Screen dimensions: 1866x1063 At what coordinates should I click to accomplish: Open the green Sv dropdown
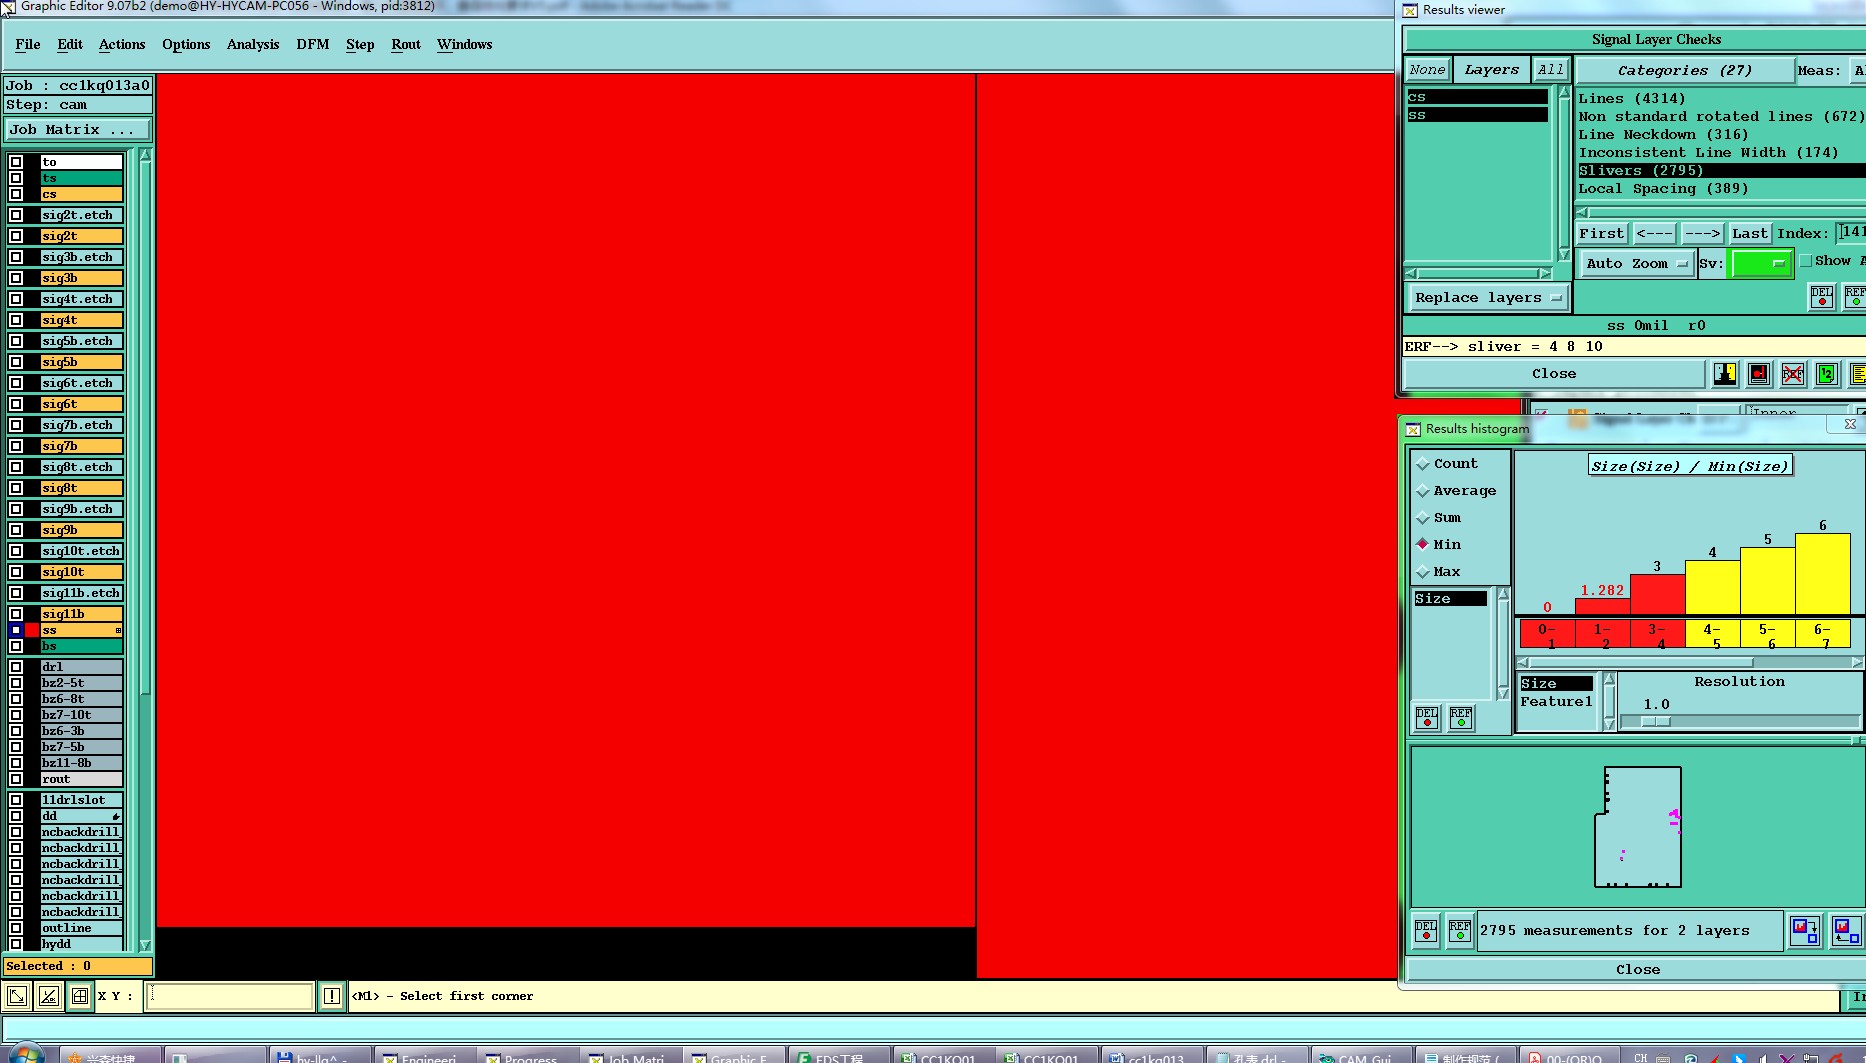point(1761,264)
